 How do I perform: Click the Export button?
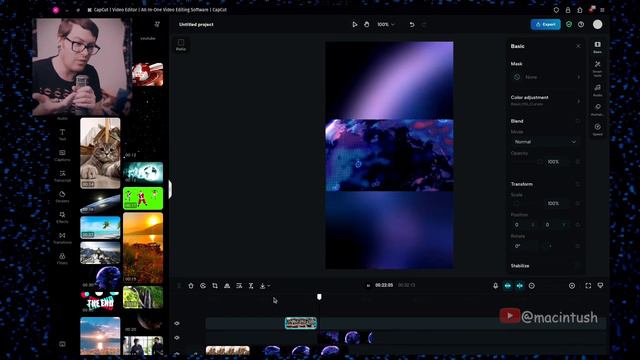coord(545,24)
